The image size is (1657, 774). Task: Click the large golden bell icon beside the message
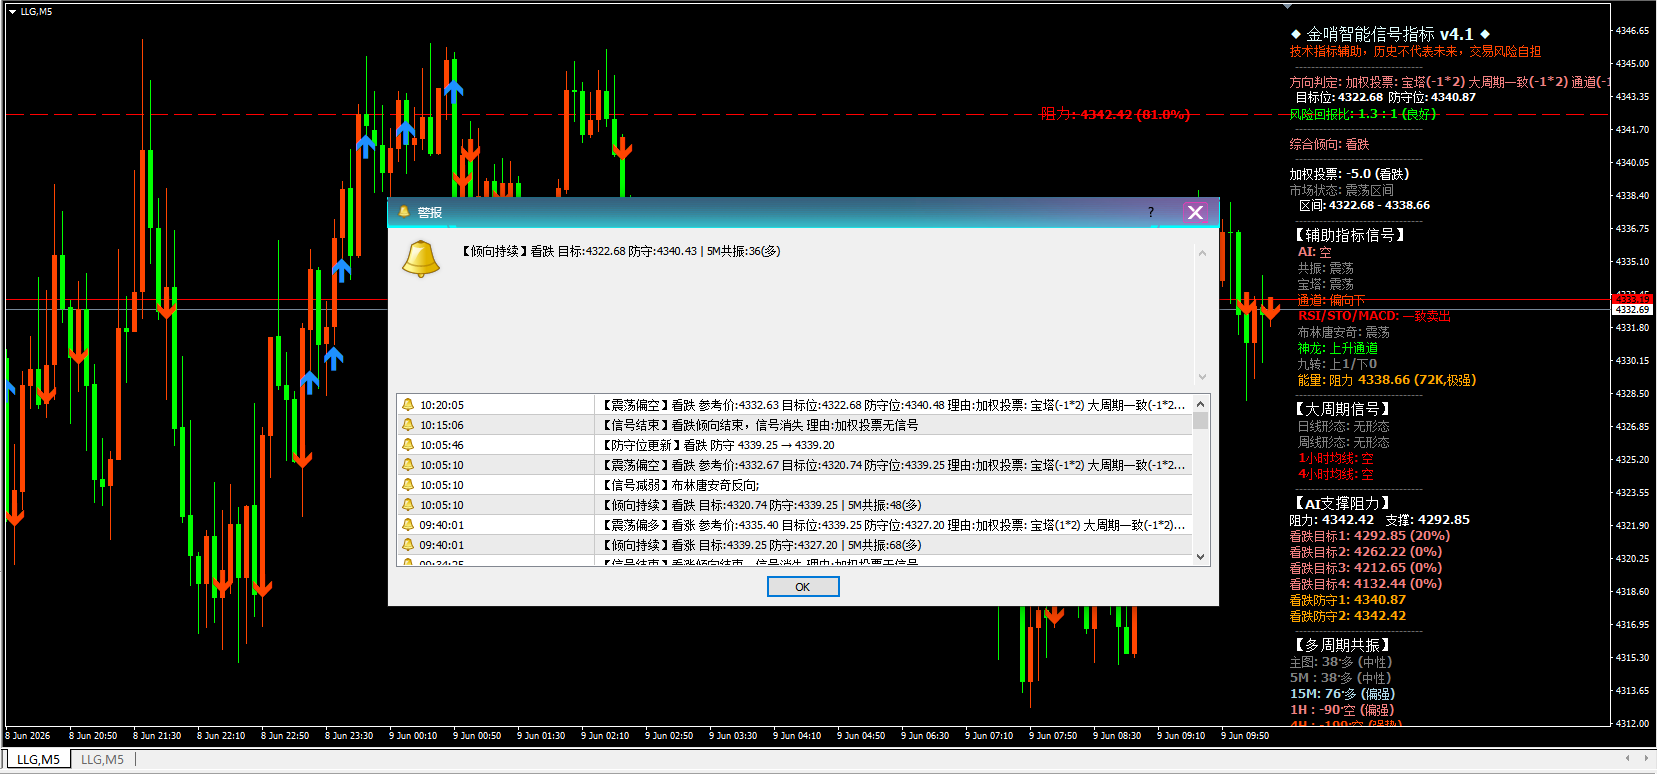(421, 259)
